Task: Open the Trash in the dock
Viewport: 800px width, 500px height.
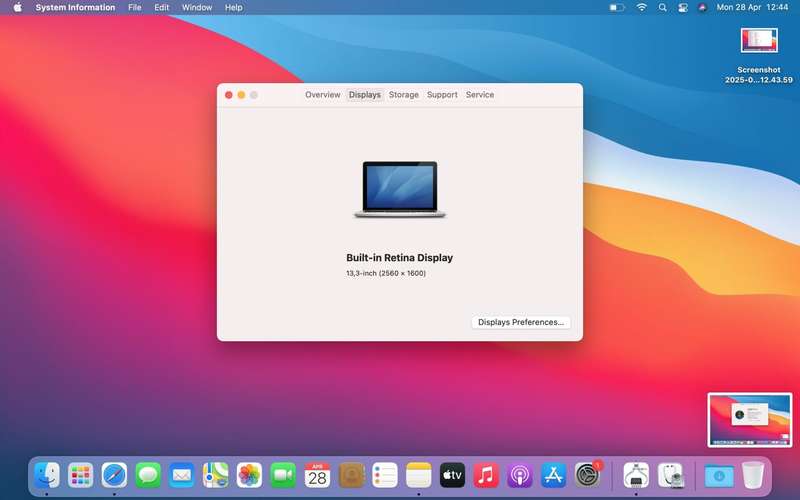Action: [x=753, y=476]
